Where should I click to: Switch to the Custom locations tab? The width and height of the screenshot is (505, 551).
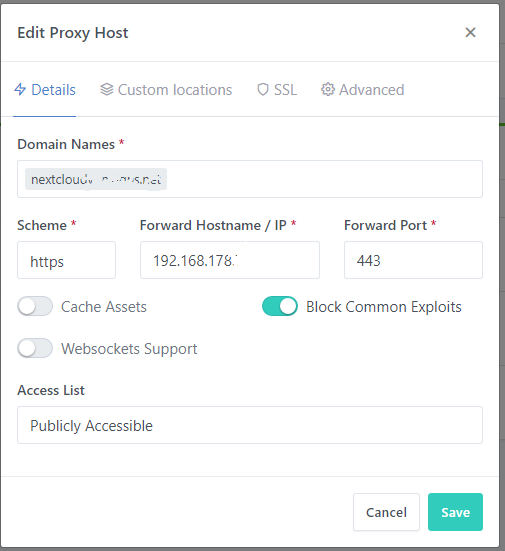(x=166, y=90)
